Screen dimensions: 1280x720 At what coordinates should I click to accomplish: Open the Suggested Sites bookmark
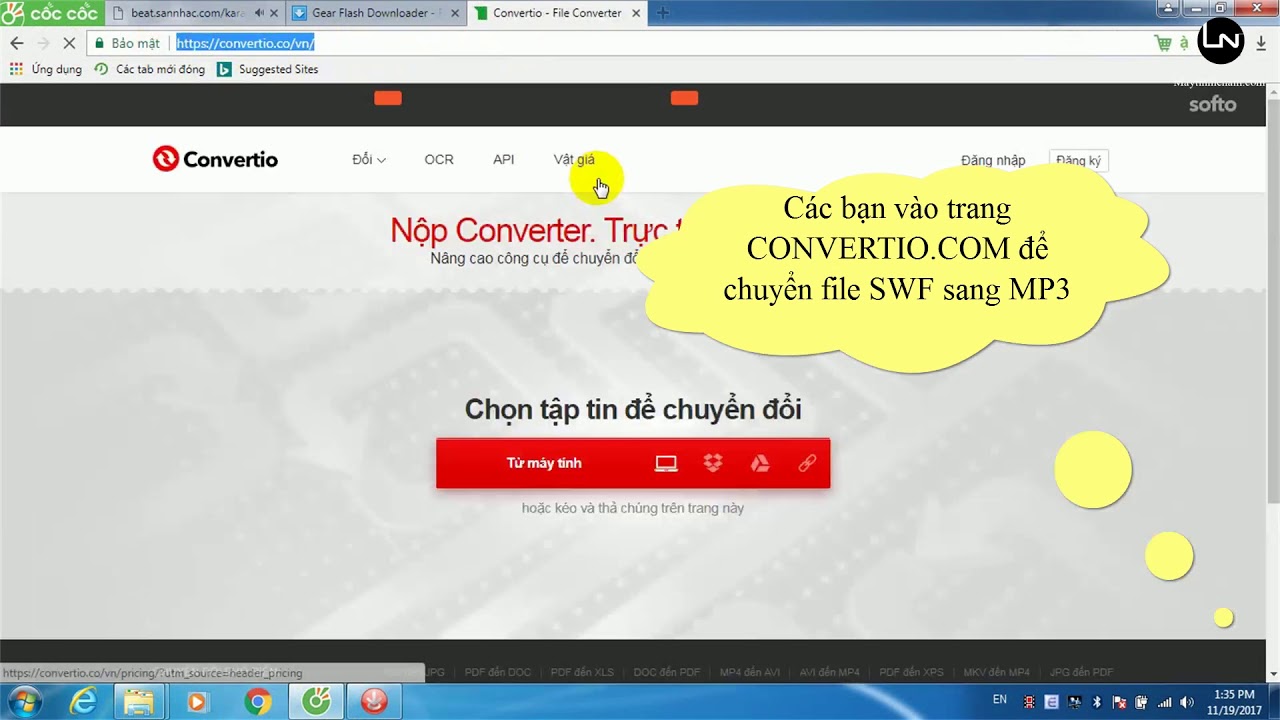pos(268,69)
